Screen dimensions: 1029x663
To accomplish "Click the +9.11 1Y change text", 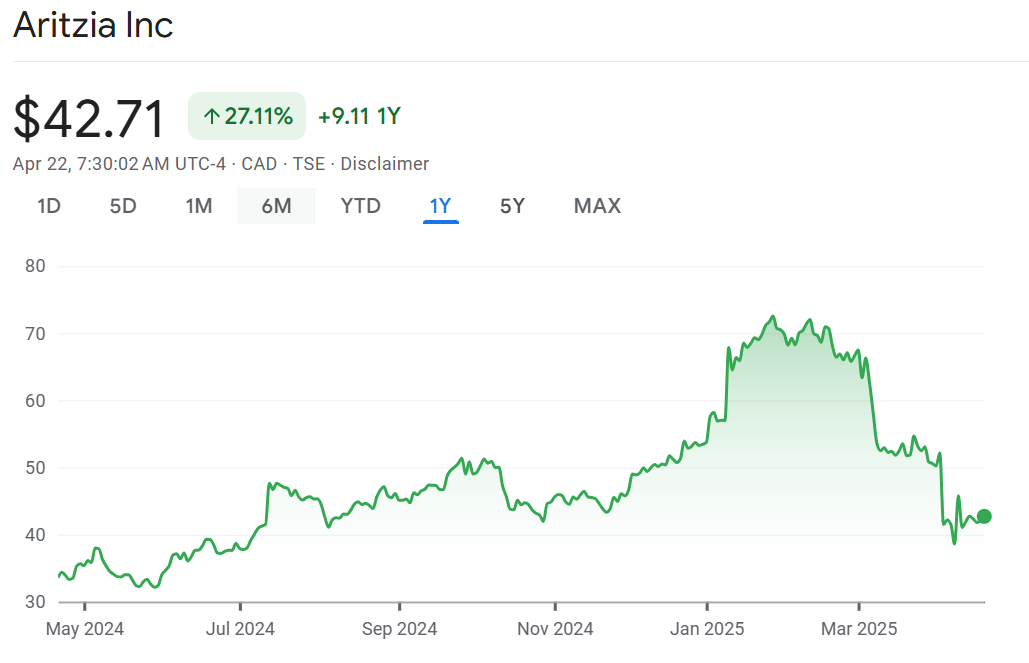I will tap(359, 117).
